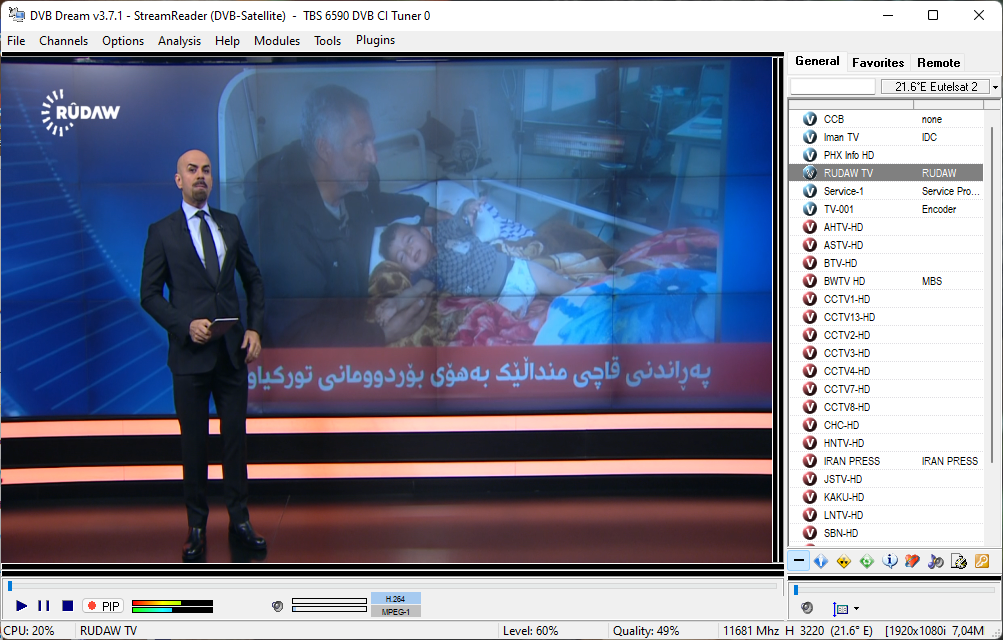Open the layout icon dropdown arrow

click(857, 609)
